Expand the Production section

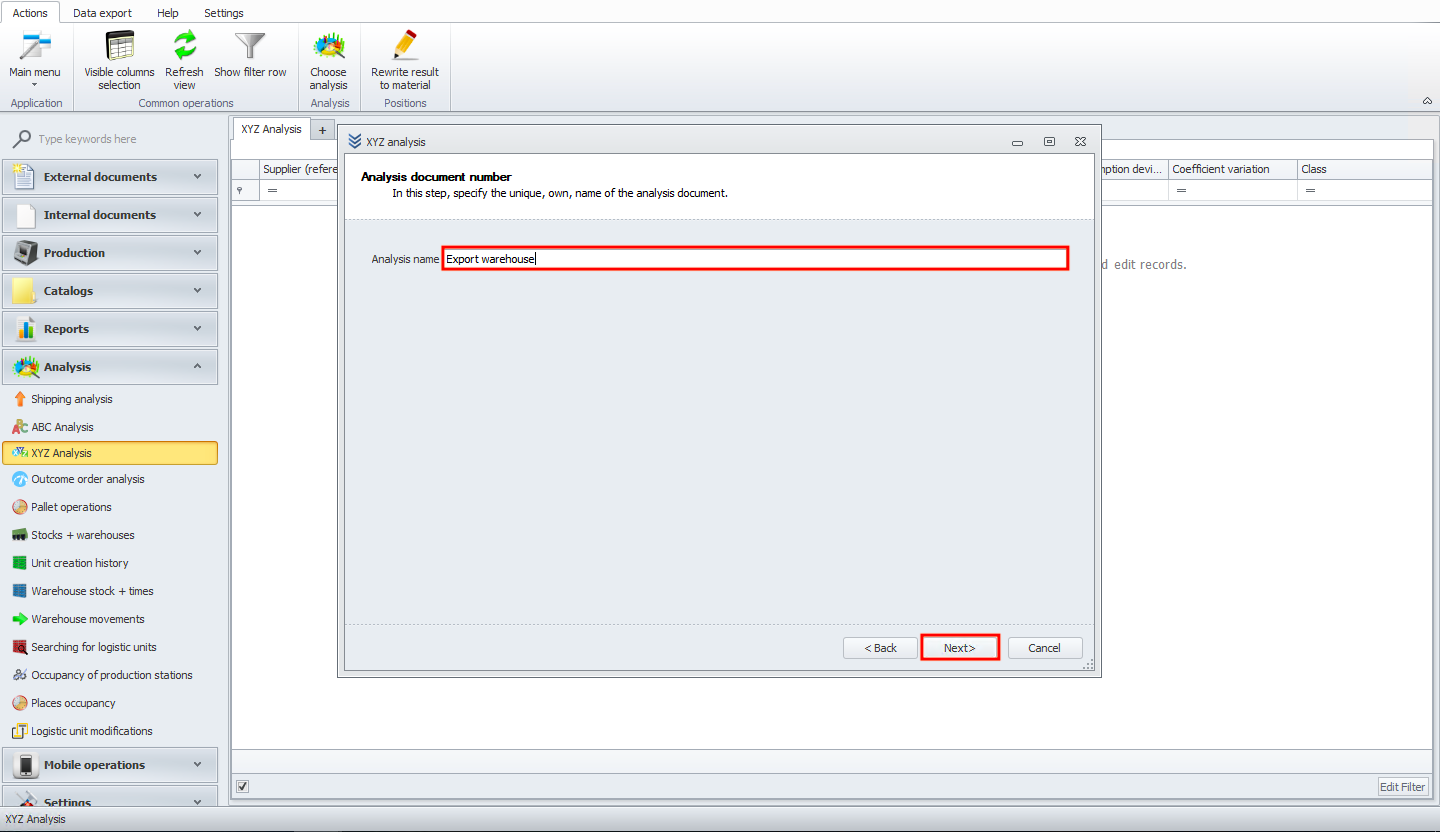pyautogui.click(x=110, y=253)
